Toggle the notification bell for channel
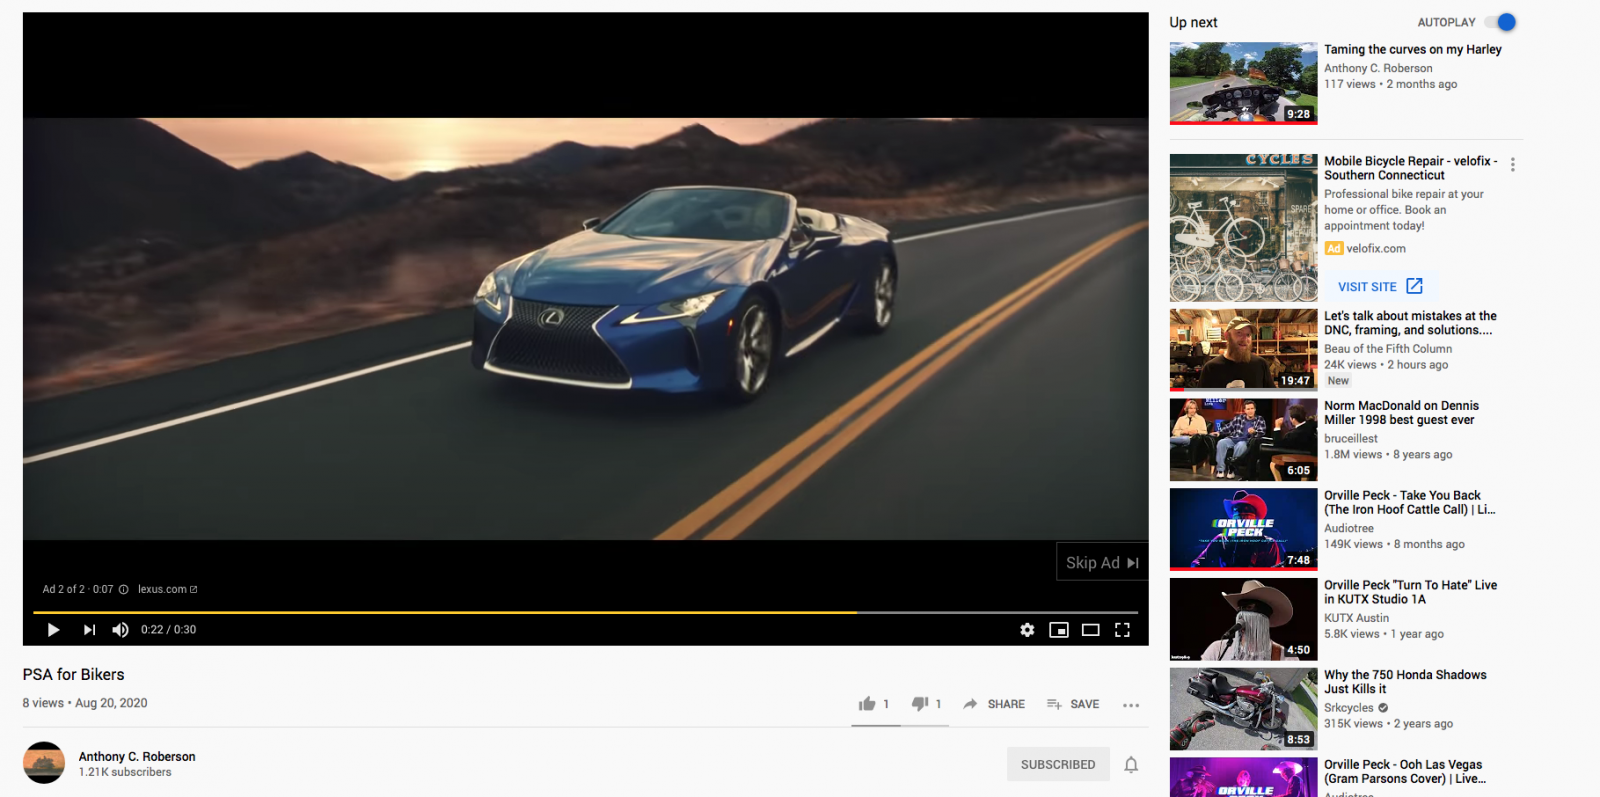 coord(1131,765)
